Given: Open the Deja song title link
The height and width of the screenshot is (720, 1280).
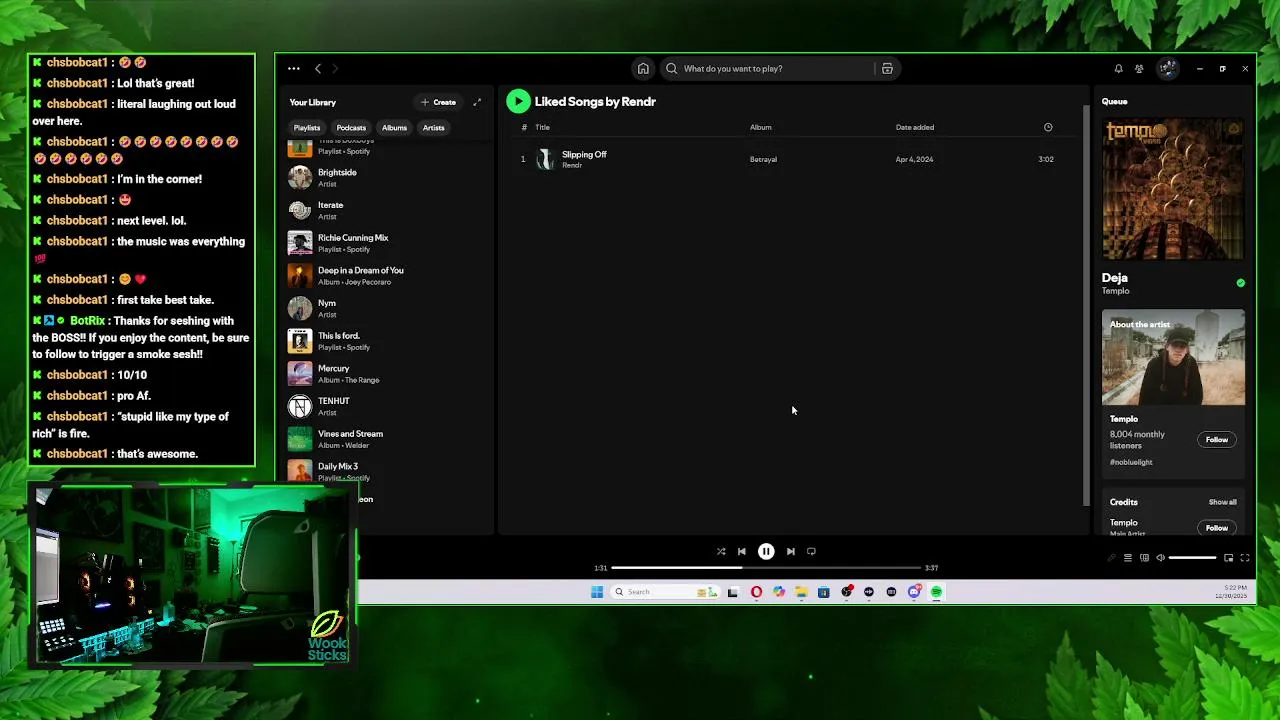Looking at the screenshot, I should pyautogui.click(x=1115, y=278).
